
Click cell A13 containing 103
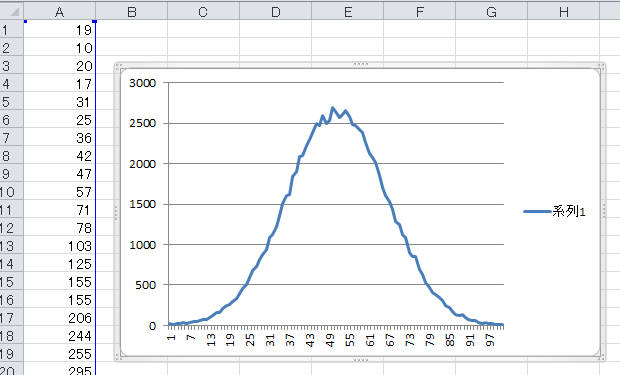pyautogui.click(x=59, y=245)
